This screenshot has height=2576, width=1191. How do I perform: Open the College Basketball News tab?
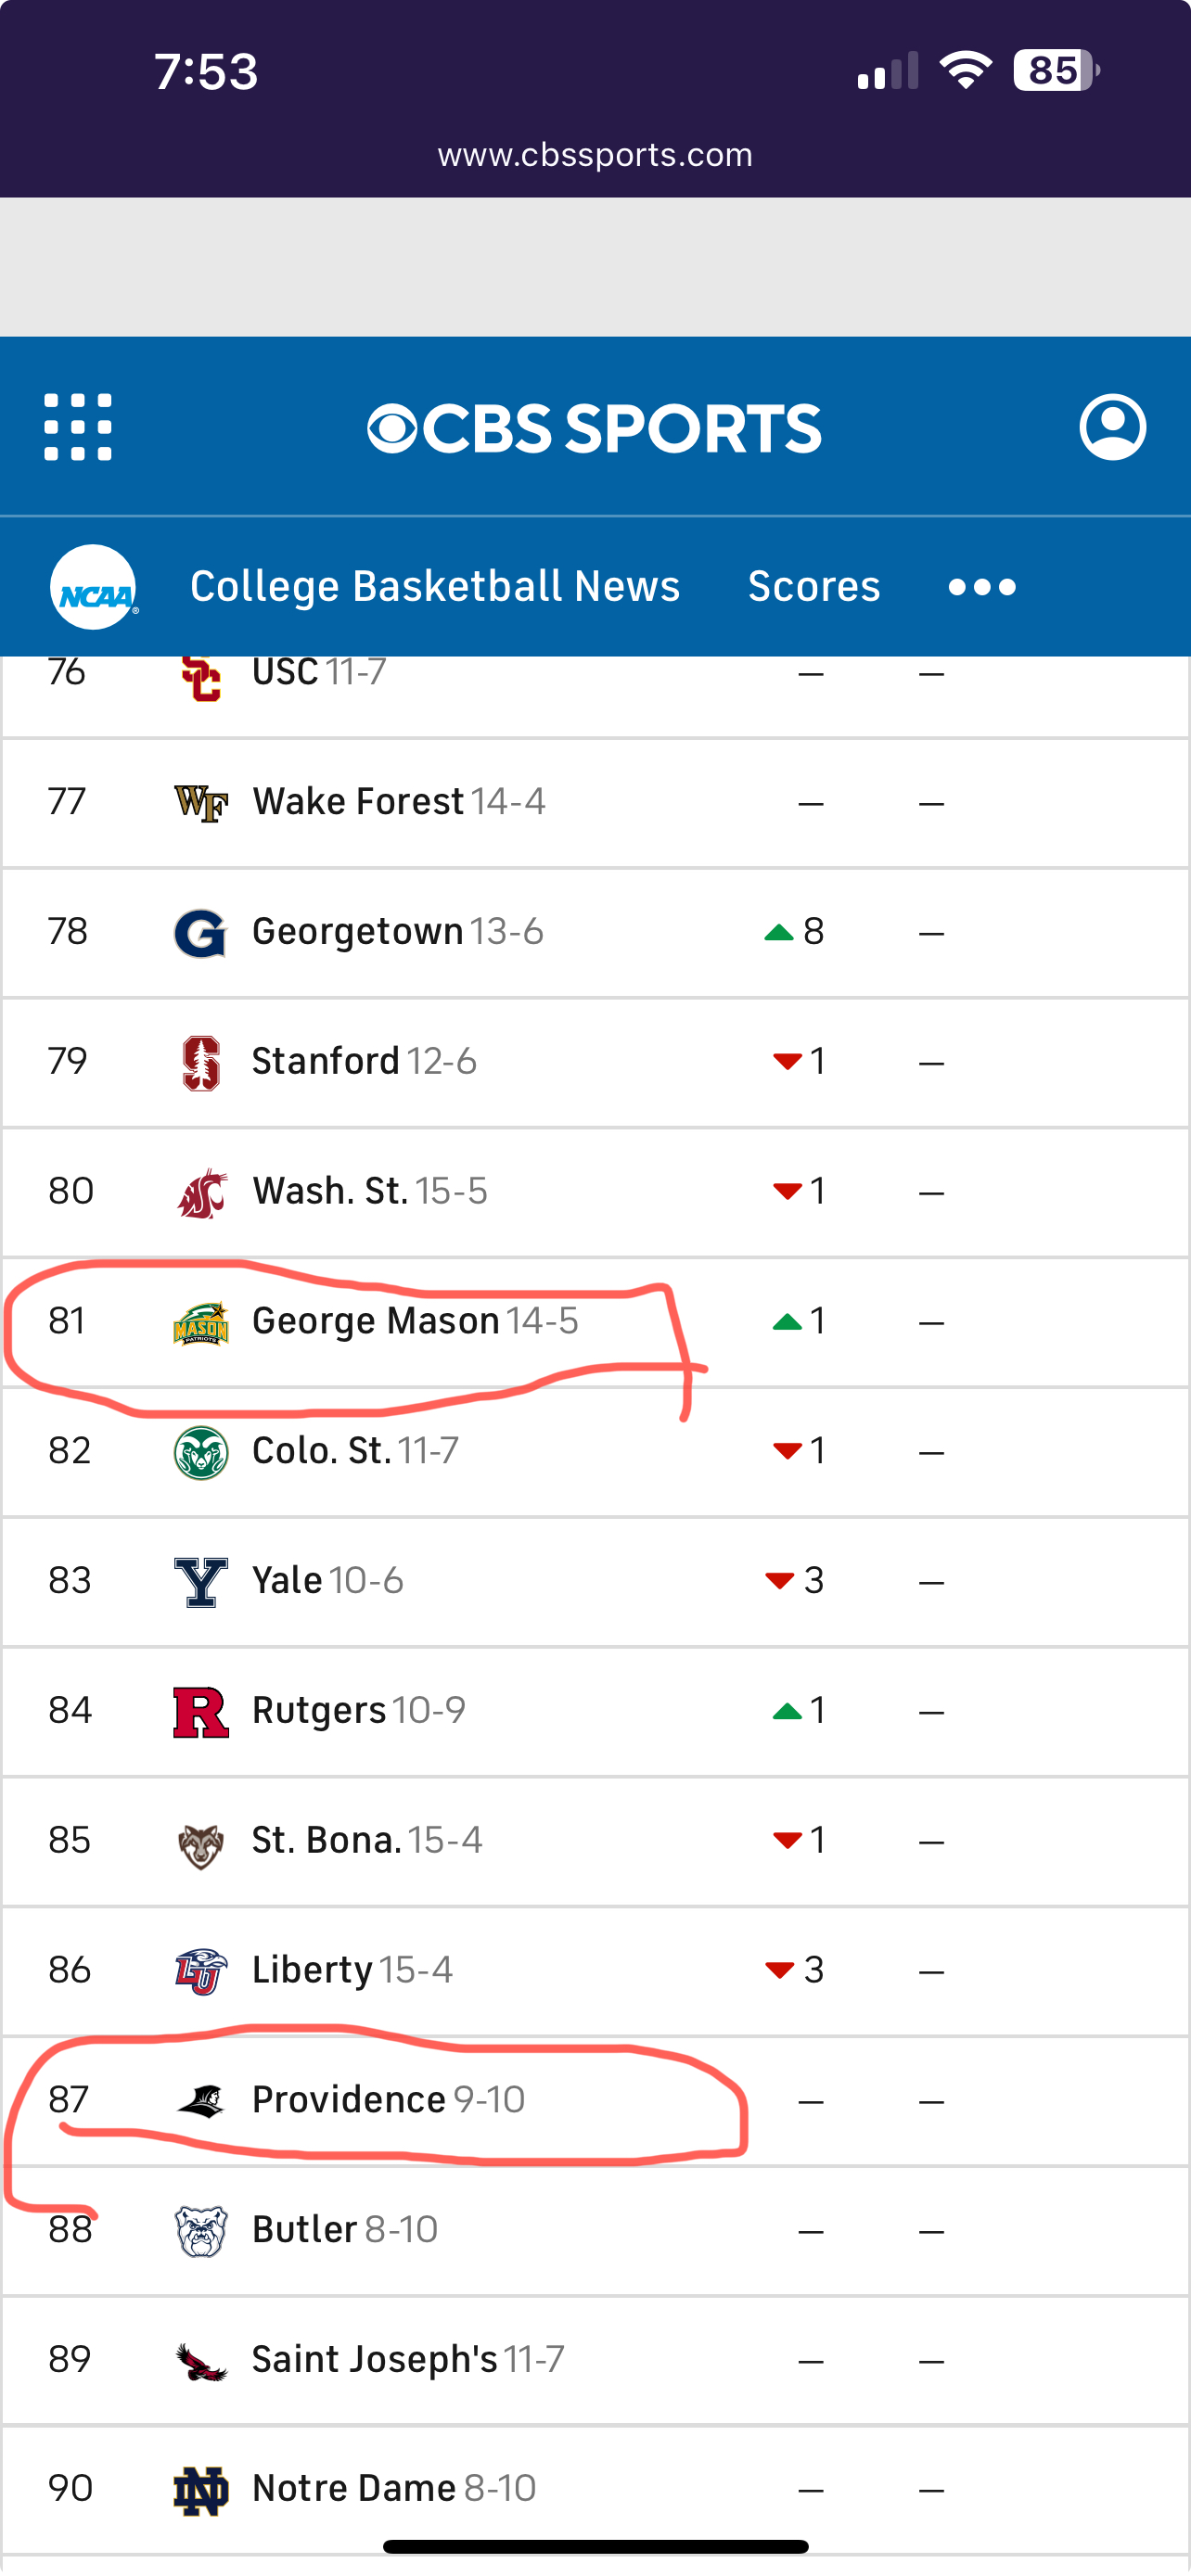click(x=435, y=587)
